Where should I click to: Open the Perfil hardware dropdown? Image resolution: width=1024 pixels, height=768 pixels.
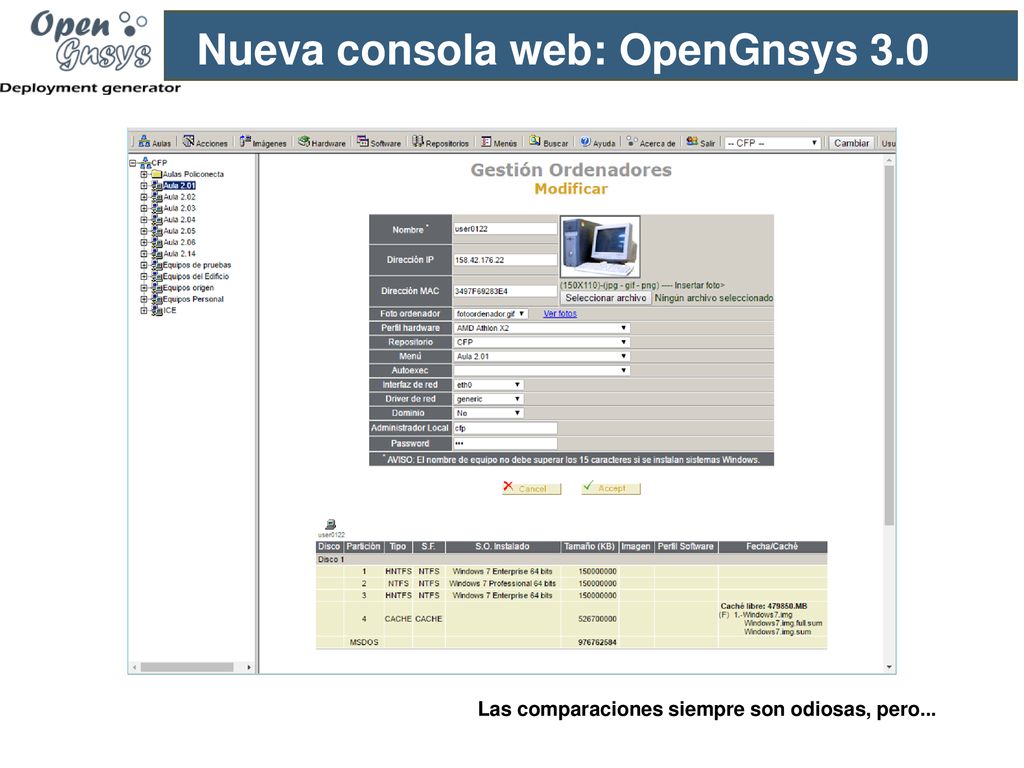[x=542, y=328]
